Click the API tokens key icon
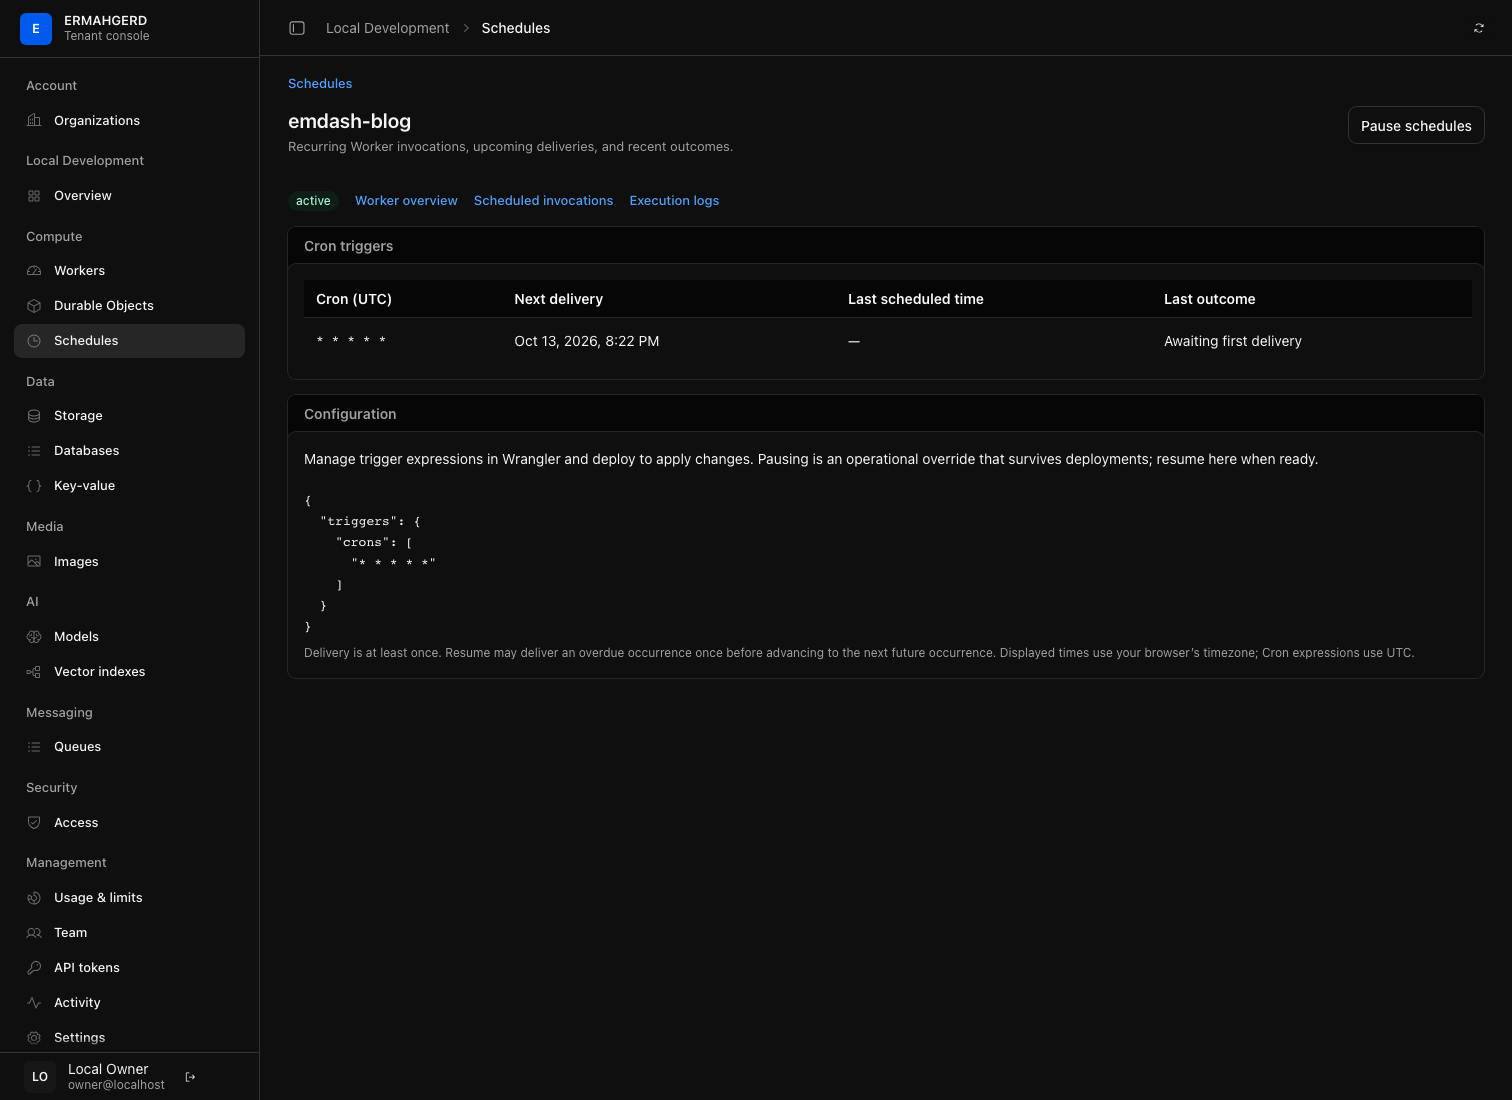Viewport: 1512px width, 1100px height. (34, 968)
